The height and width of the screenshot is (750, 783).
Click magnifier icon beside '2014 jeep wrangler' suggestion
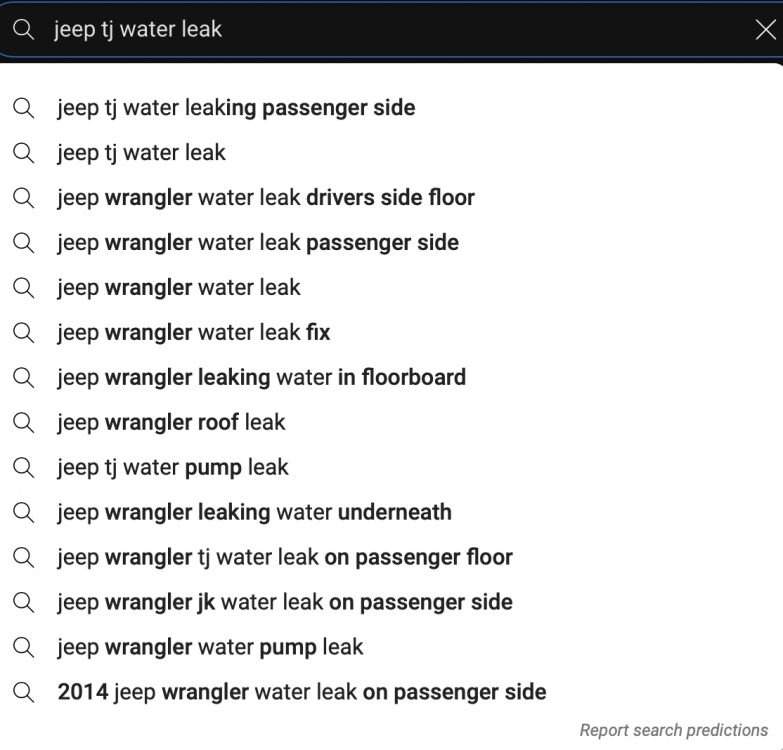23,691
